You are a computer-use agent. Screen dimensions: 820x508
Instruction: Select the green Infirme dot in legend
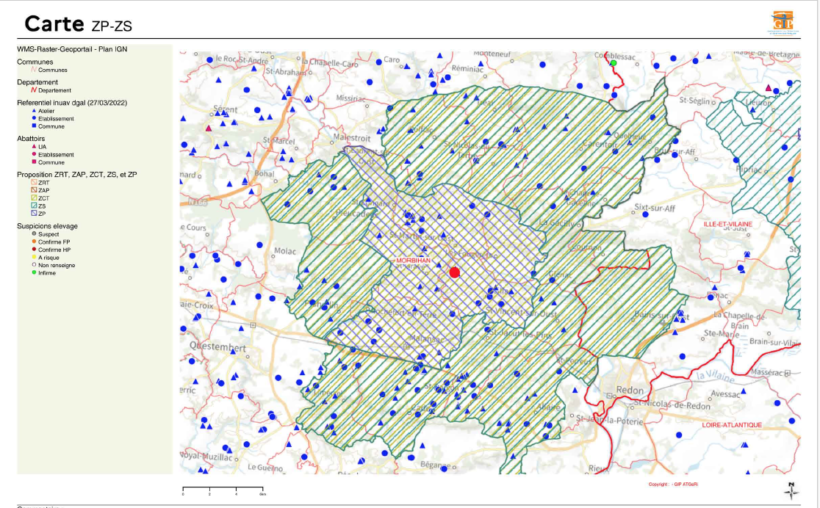pyautogui.click(x=34, y=273)
